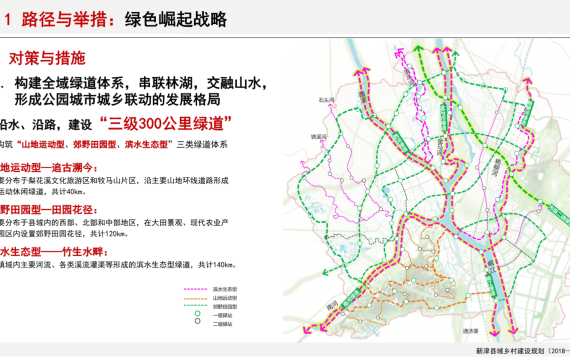Click the legend label '郊野田园型'

click(225, 307)
